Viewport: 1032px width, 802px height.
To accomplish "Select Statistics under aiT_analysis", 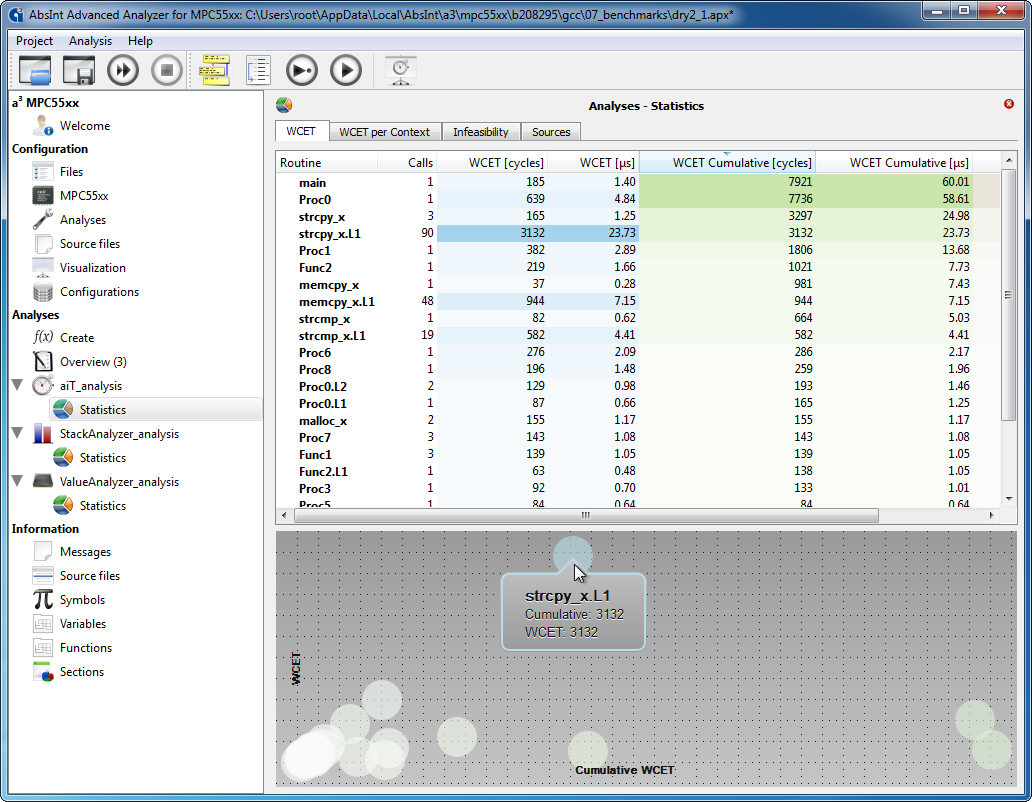I will pos(103,409).
